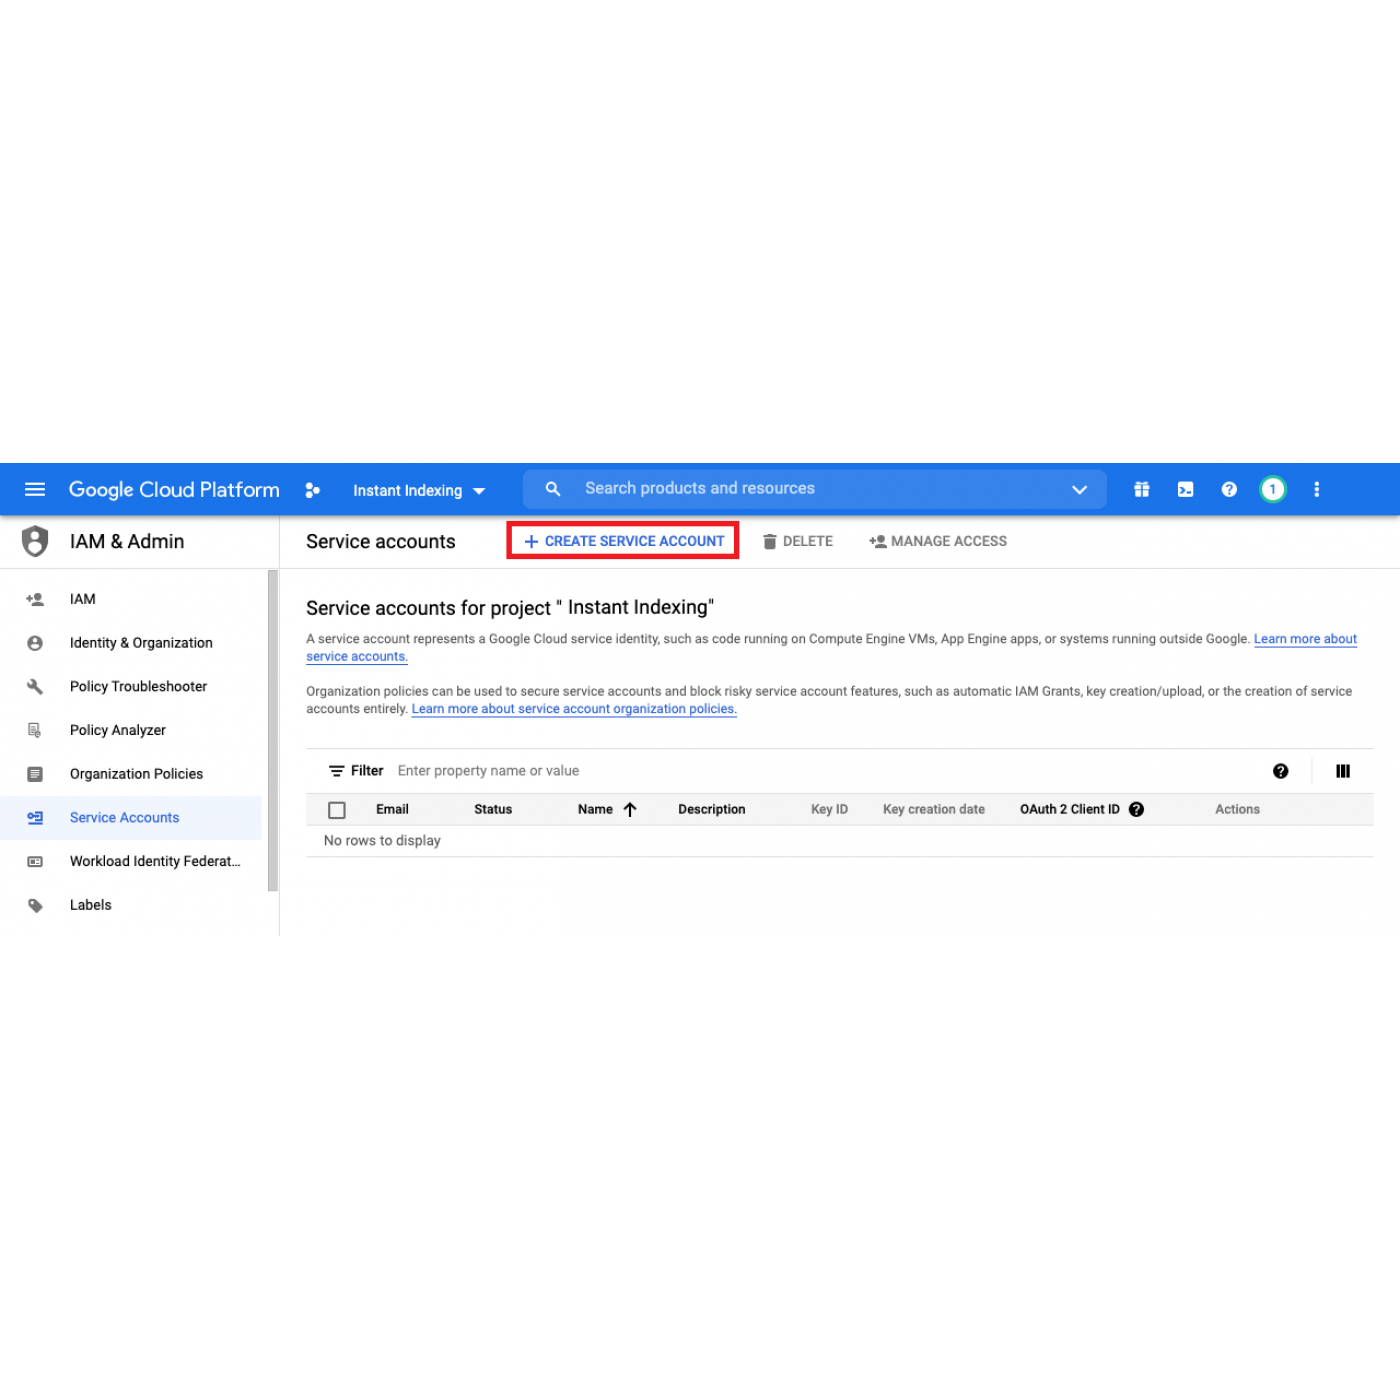Screen dimensions: 1400x1400
Task: Click the OAuth 2 Client ID help icon
Action: point(1136,809)
